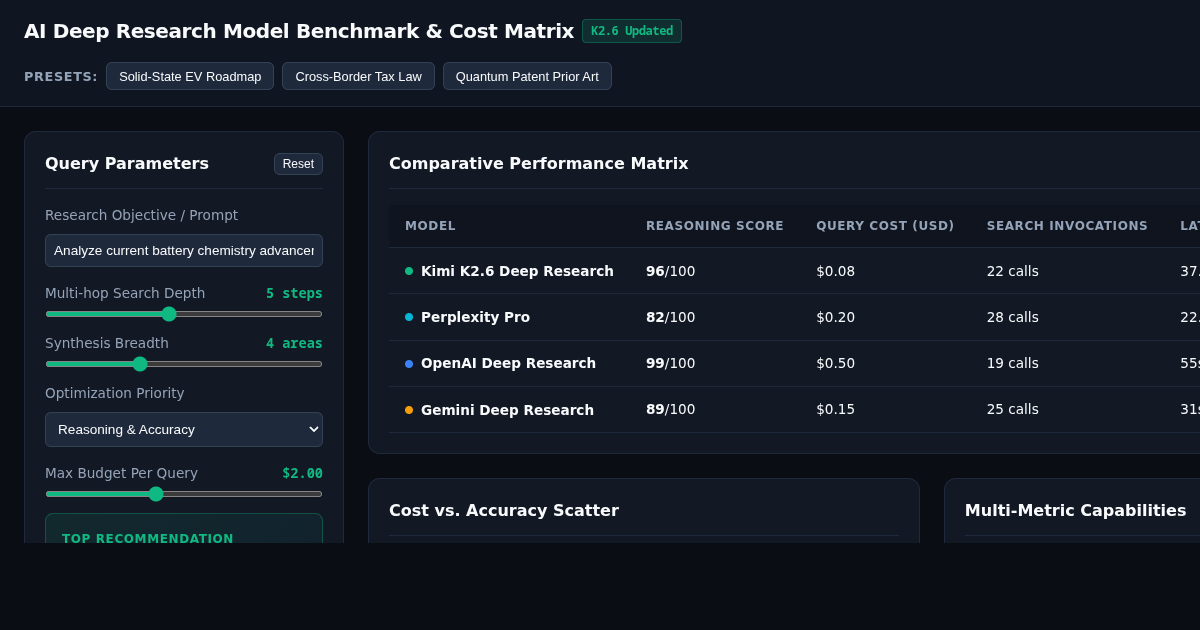Click the 25 calls cell

coord(1012,409)
